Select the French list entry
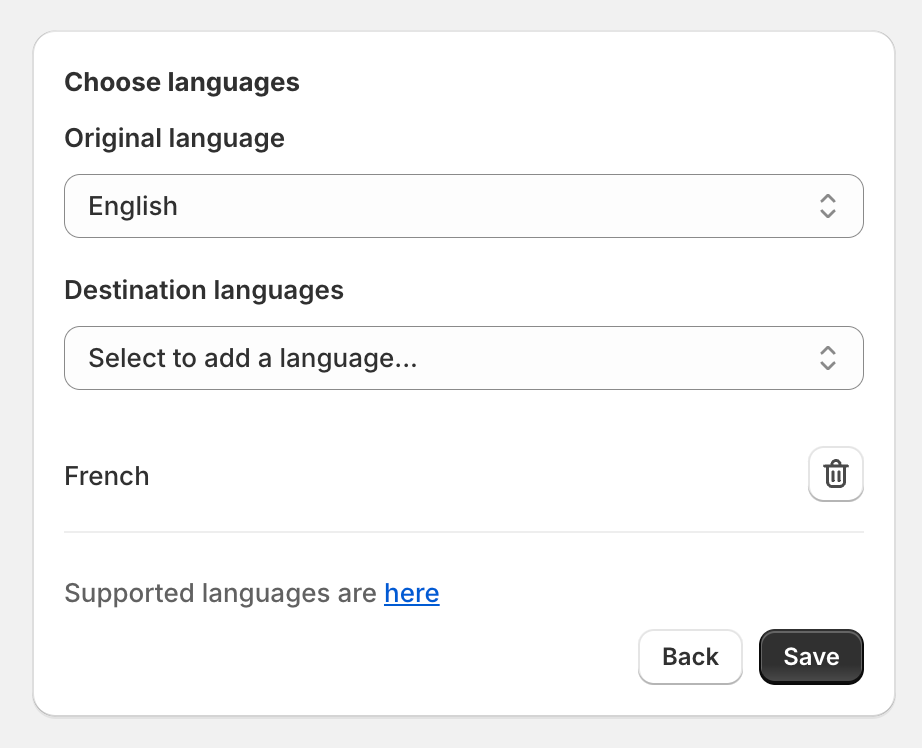Screen dimensions: 922x748 106,476
